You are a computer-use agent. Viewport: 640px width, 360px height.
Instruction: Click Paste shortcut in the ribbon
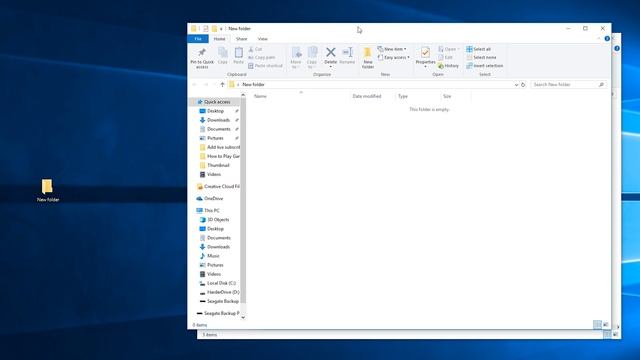[265, 66]
